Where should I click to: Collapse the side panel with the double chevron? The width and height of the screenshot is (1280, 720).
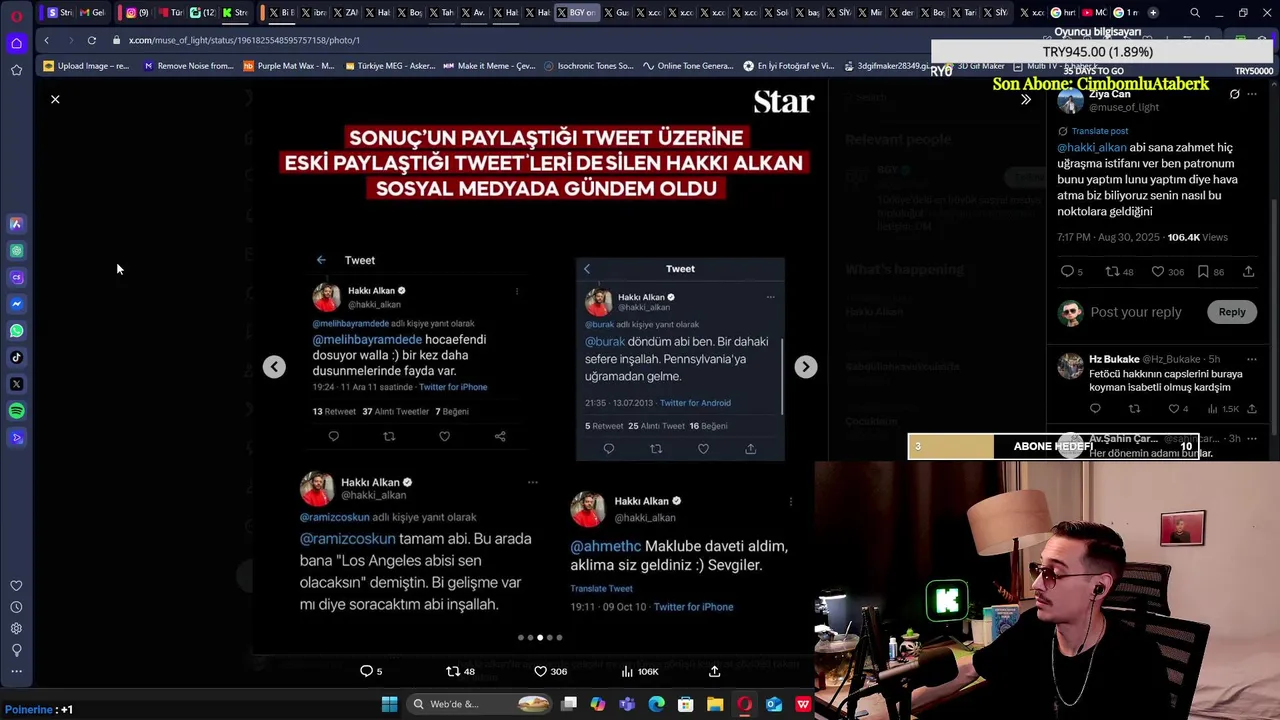1025,99
